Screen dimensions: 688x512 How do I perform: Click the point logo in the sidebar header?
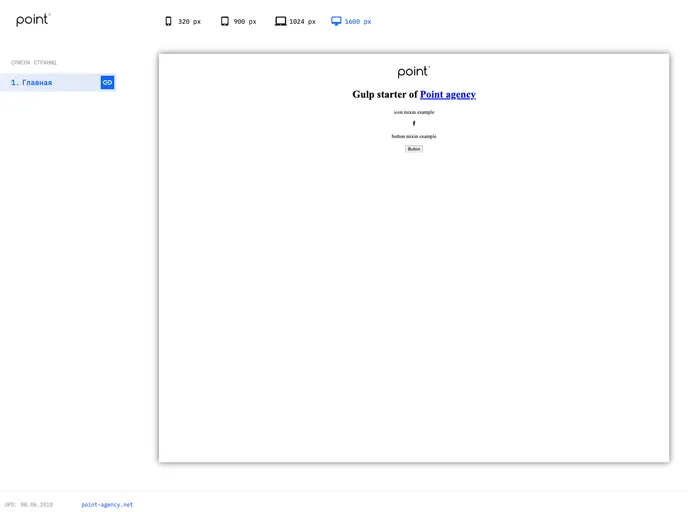[x=33, y=20]
